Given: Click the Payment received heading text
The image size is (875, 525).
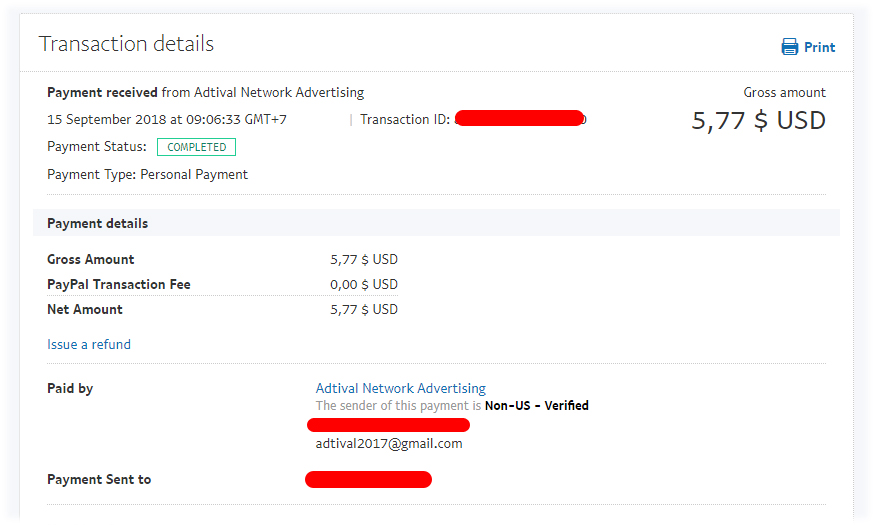Looking at the screenshot, I should 102,92.
